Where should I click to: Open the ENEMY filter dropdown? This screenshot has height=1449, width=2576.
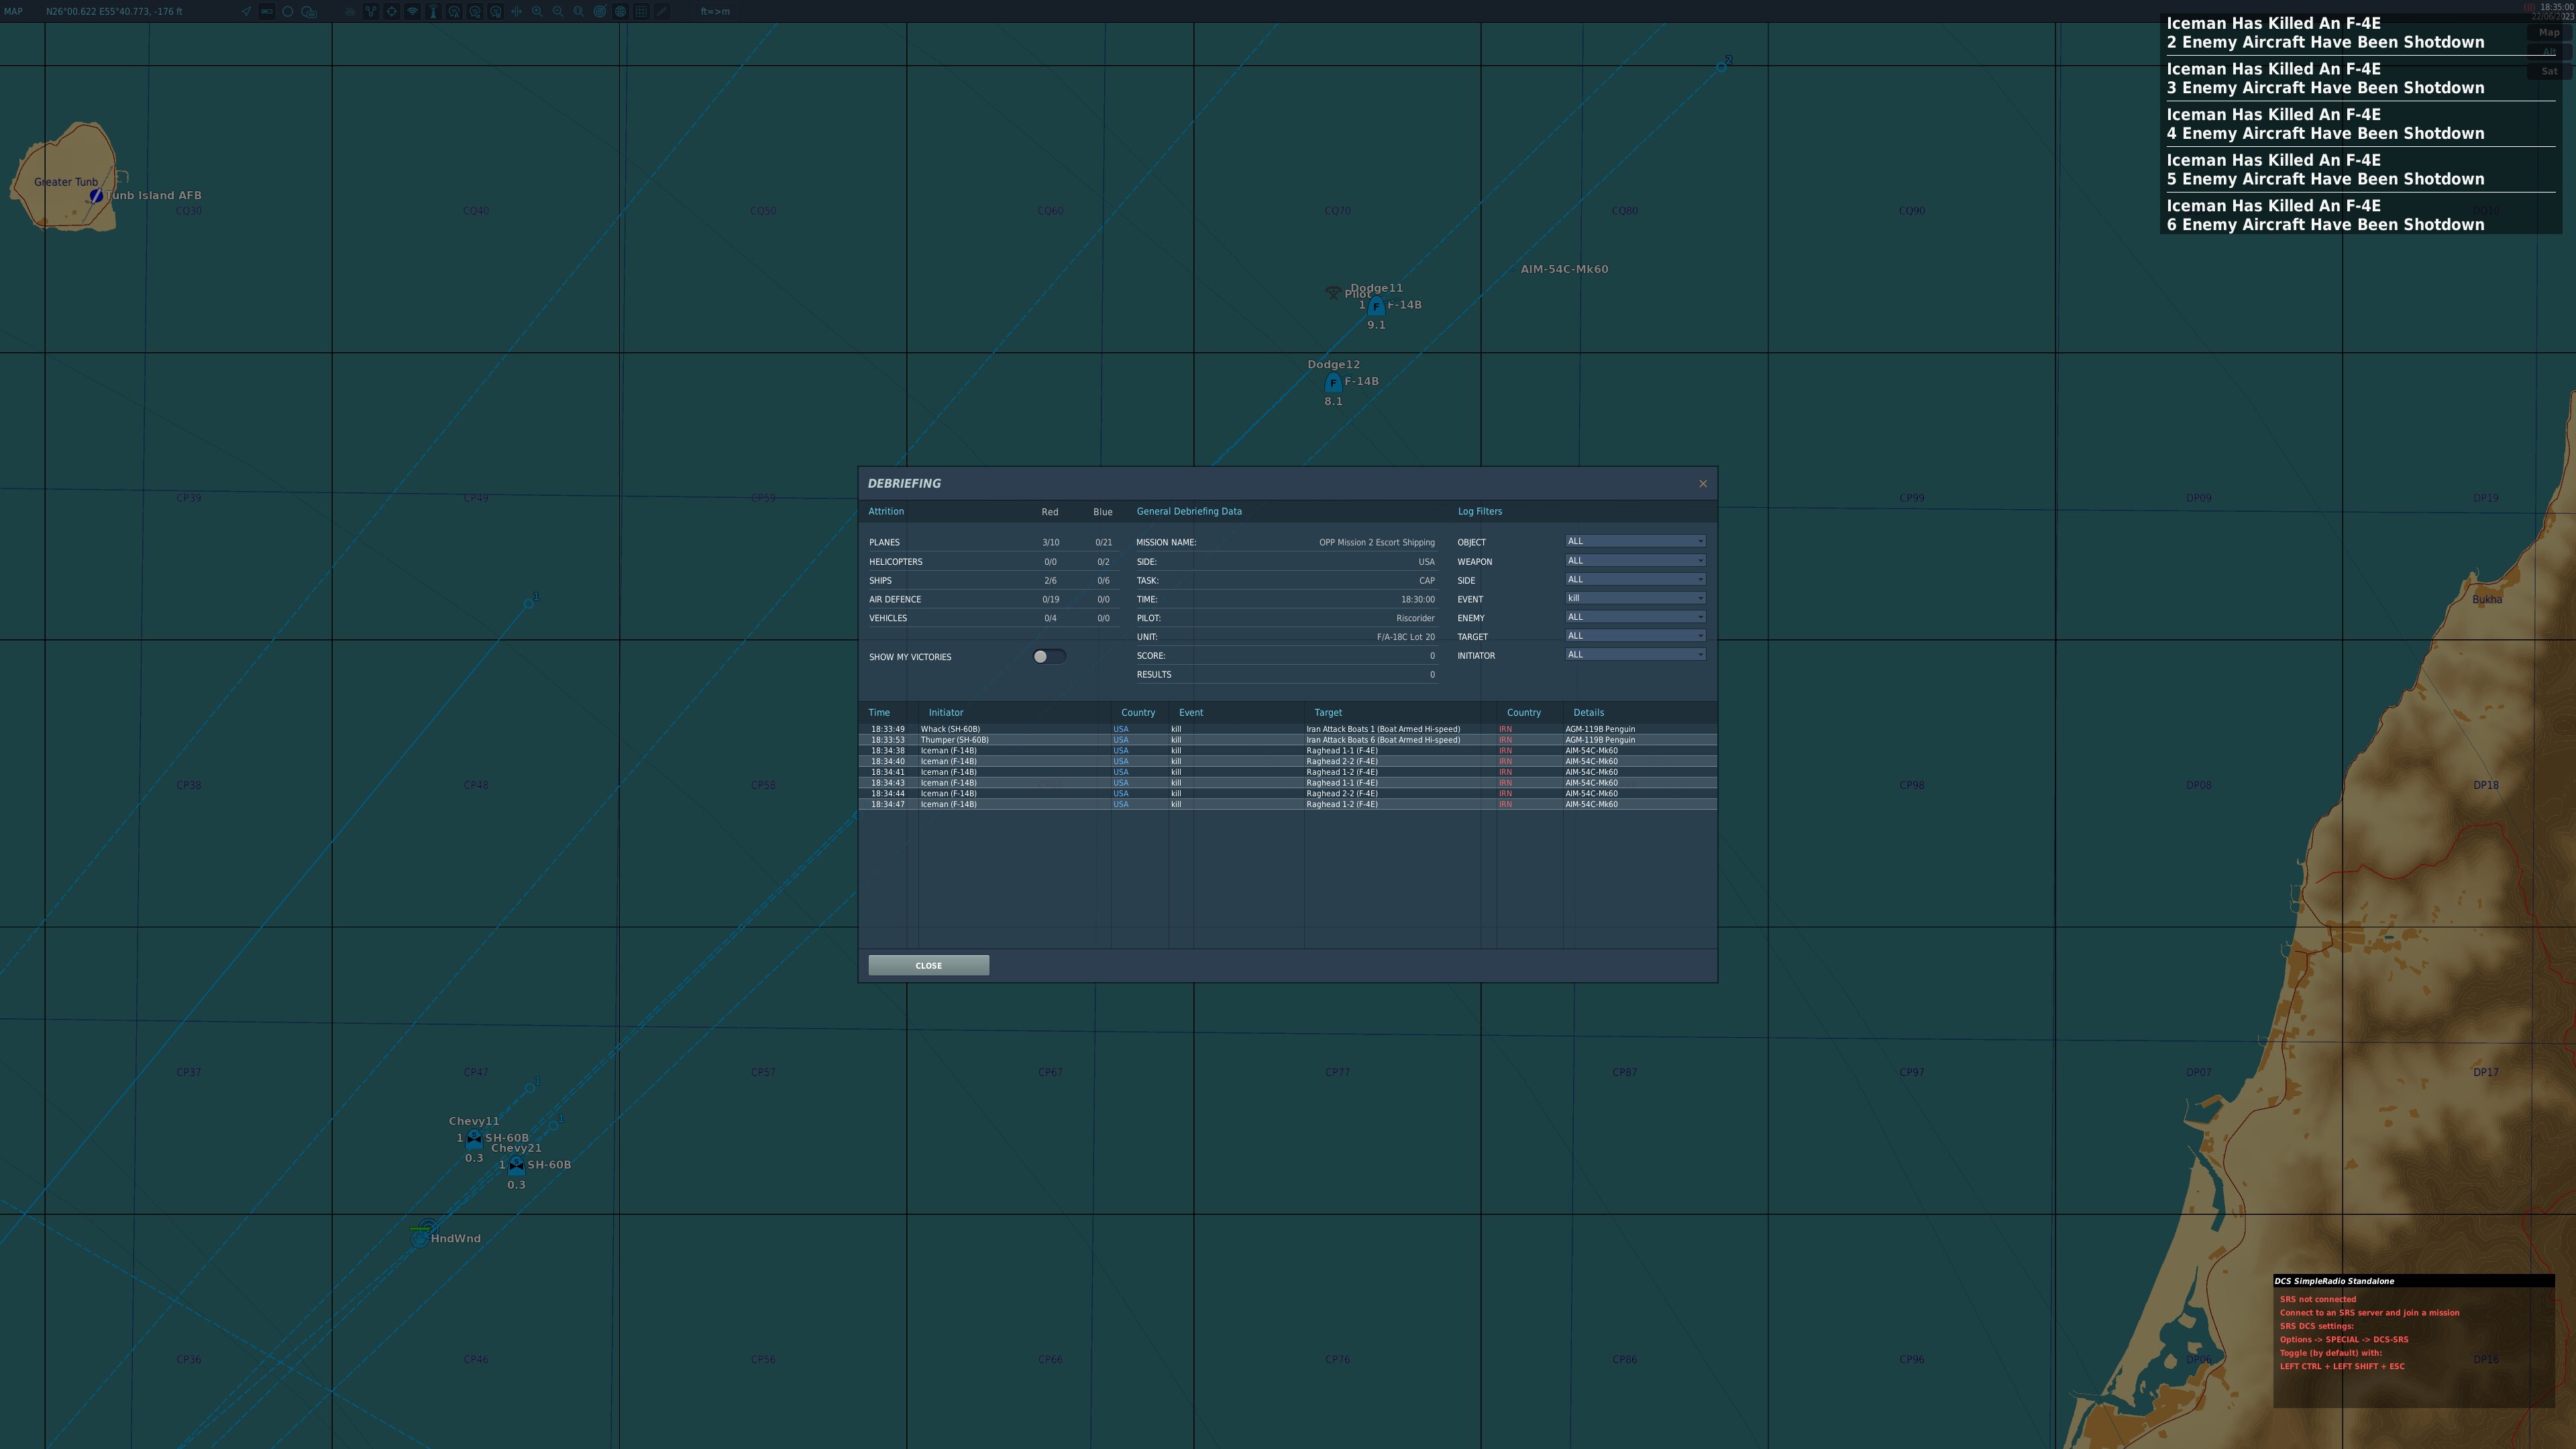click(1635, 617)
